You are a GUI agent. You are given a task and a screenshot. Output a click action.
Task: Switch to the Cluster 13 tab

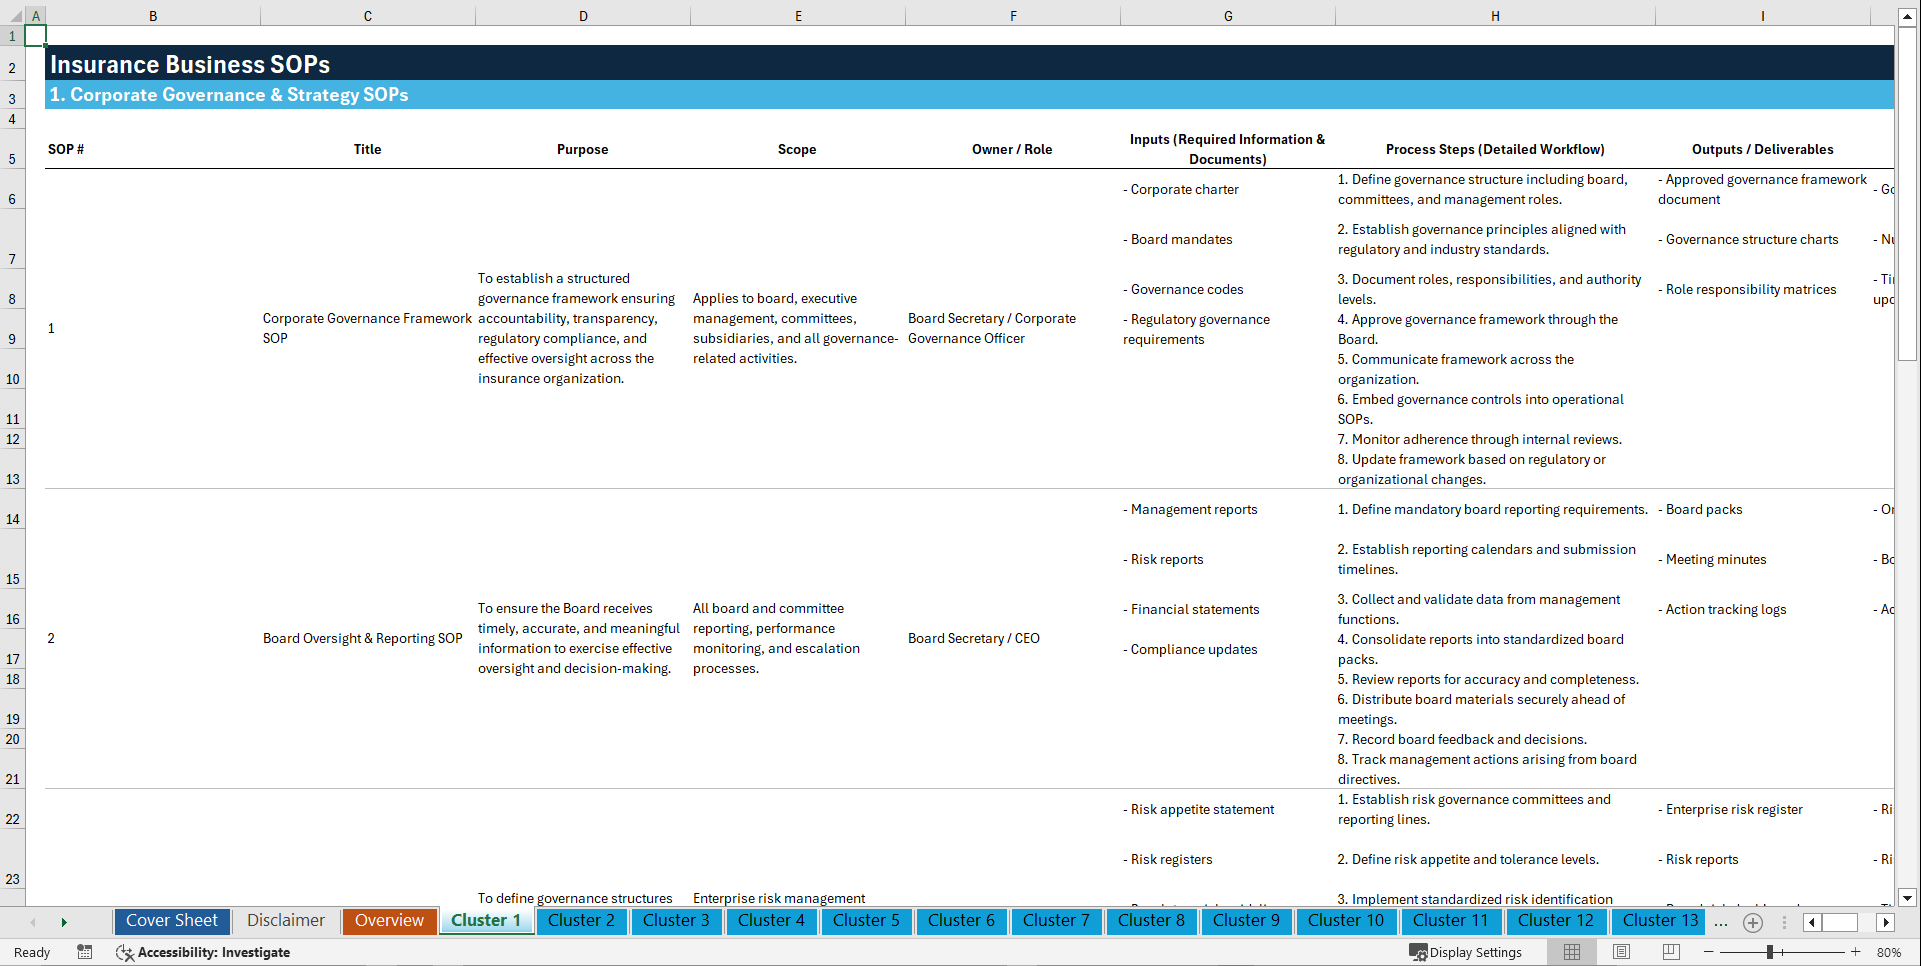tap(1658, 921)
